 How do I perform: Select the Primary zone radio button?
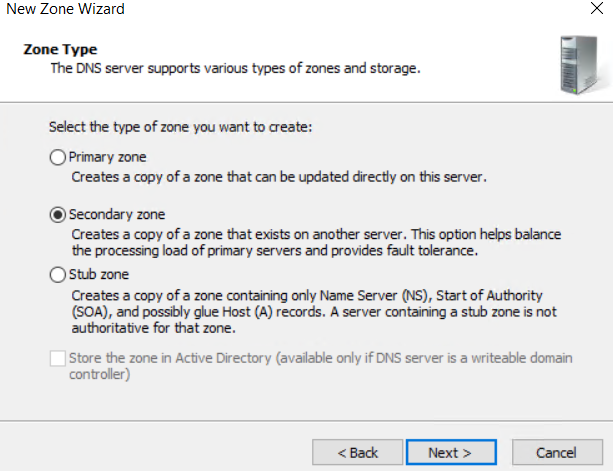pos(58,157)
